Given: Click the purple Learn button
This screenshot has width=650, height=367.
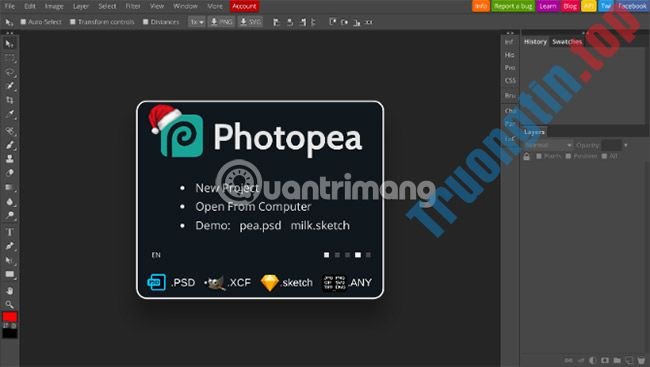Looking at the screenshot, I should point(548,6).
